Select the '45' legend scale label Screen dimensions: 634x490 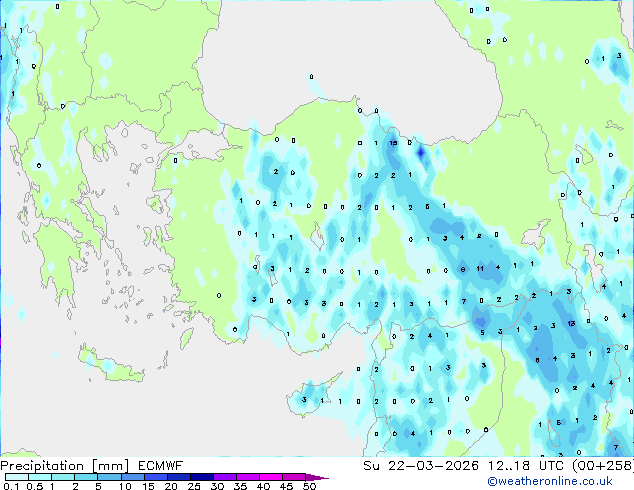(286, 486)
